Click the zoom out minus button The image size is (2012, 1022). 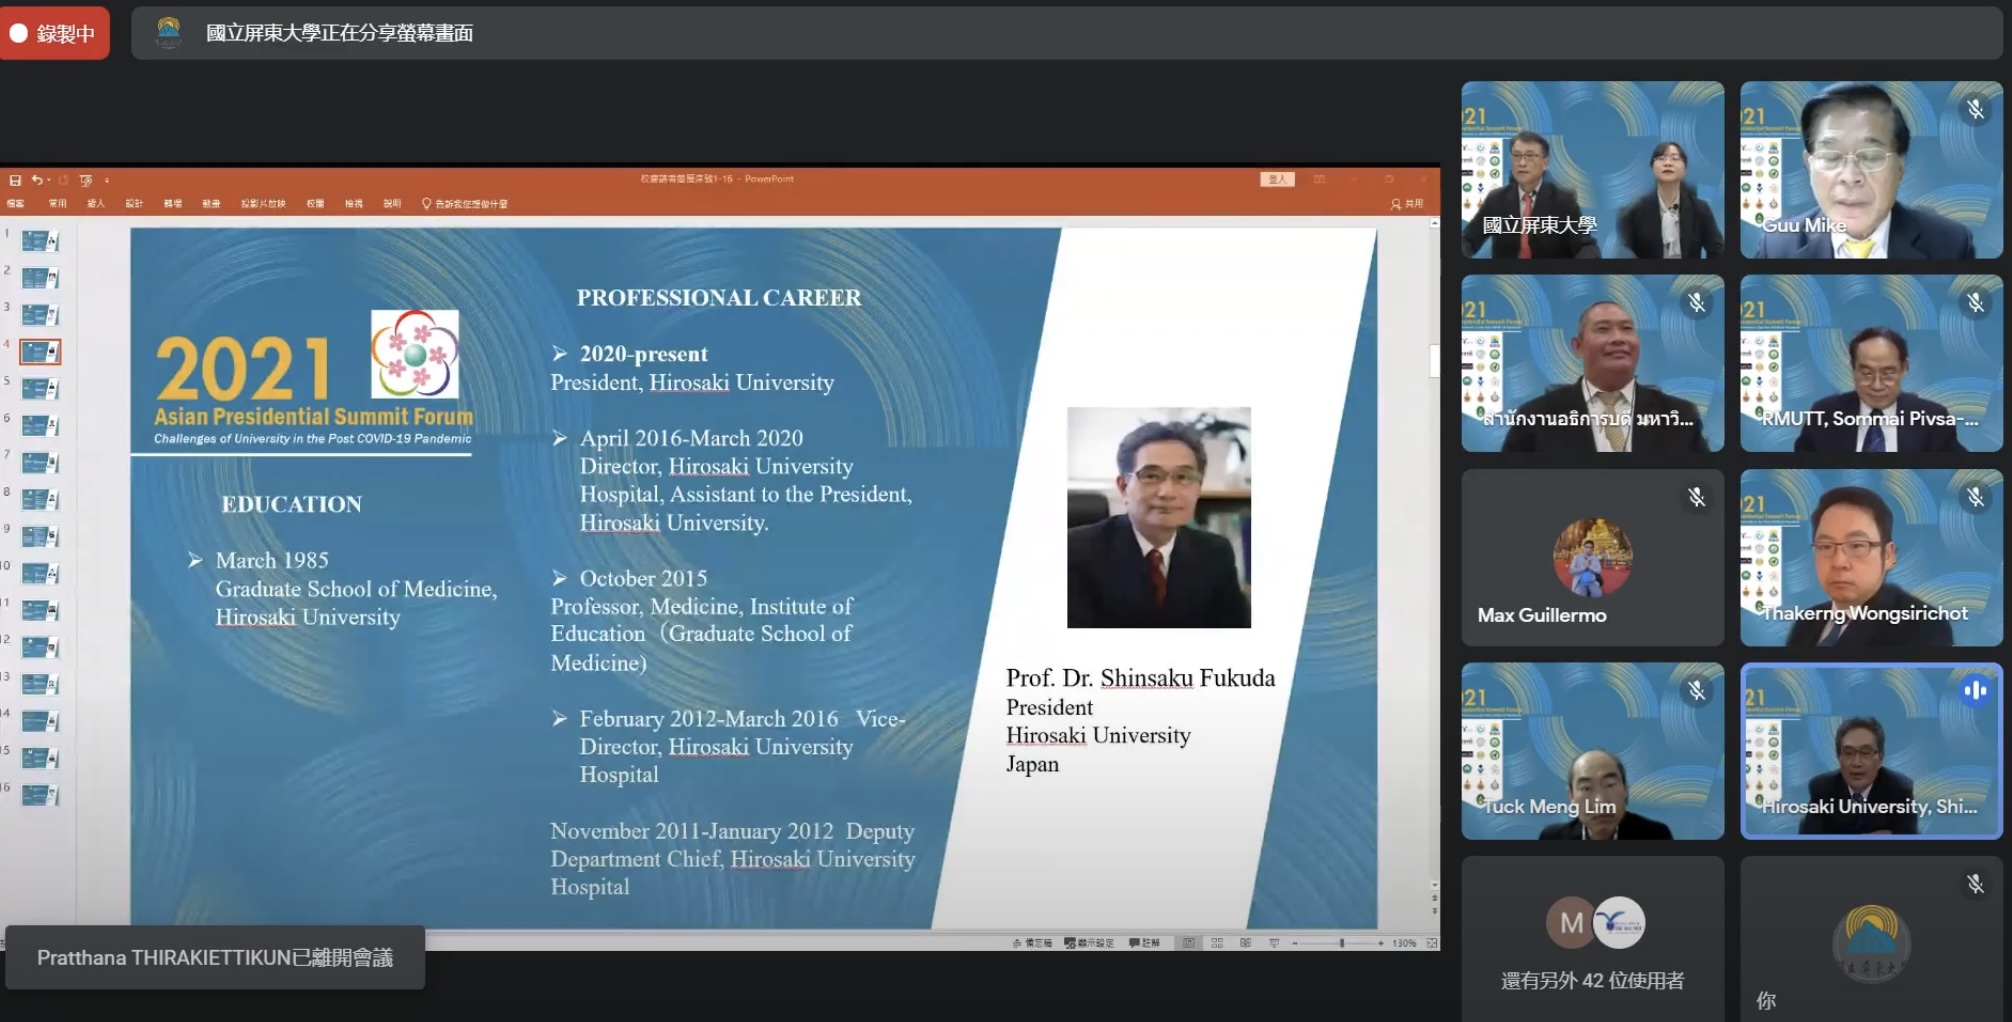(1295, 943)
